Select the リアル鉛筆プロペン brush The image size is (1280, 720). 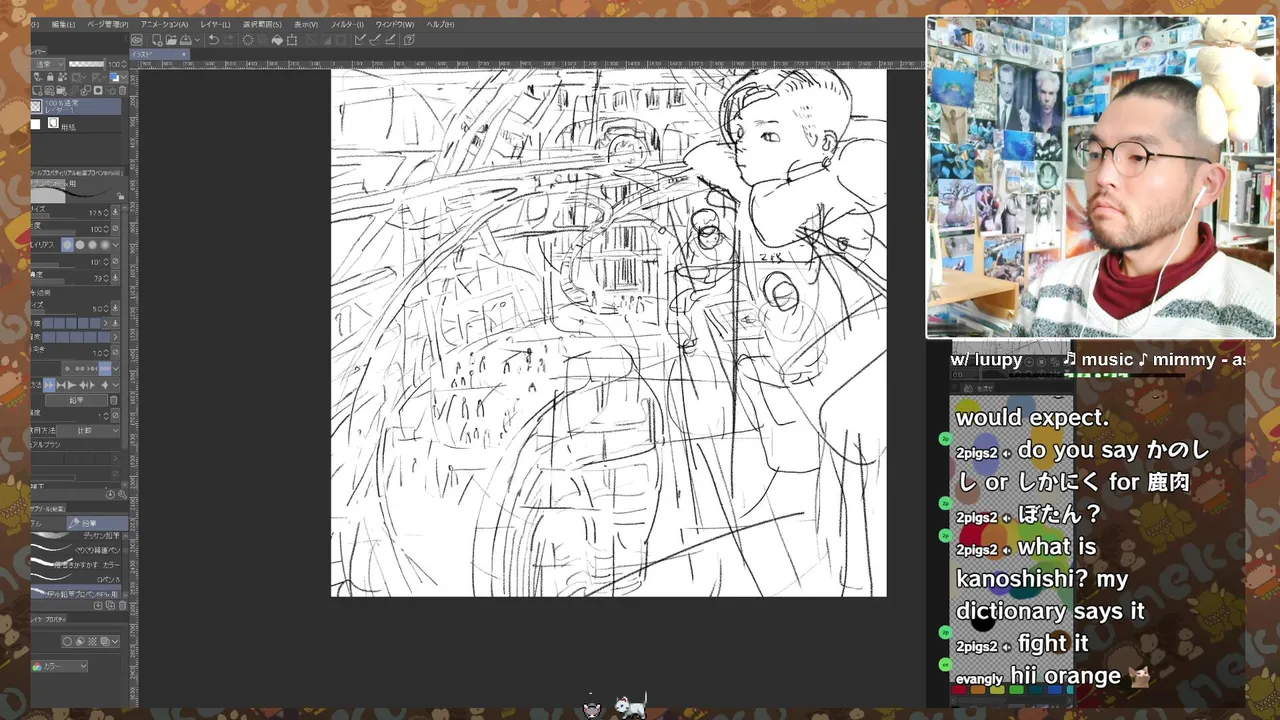76,592
